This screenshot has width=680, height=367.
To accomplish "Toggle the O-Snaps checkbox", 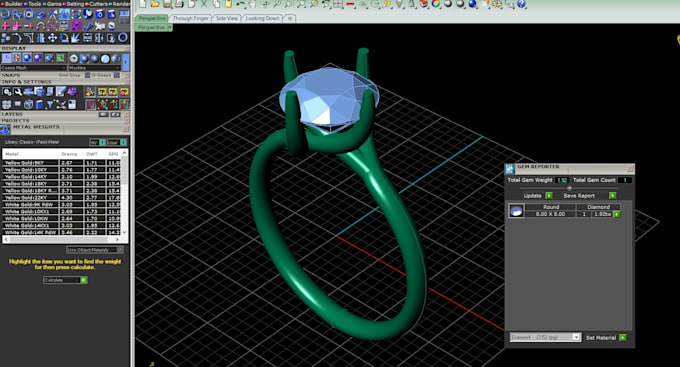I will tap(116, 75).
